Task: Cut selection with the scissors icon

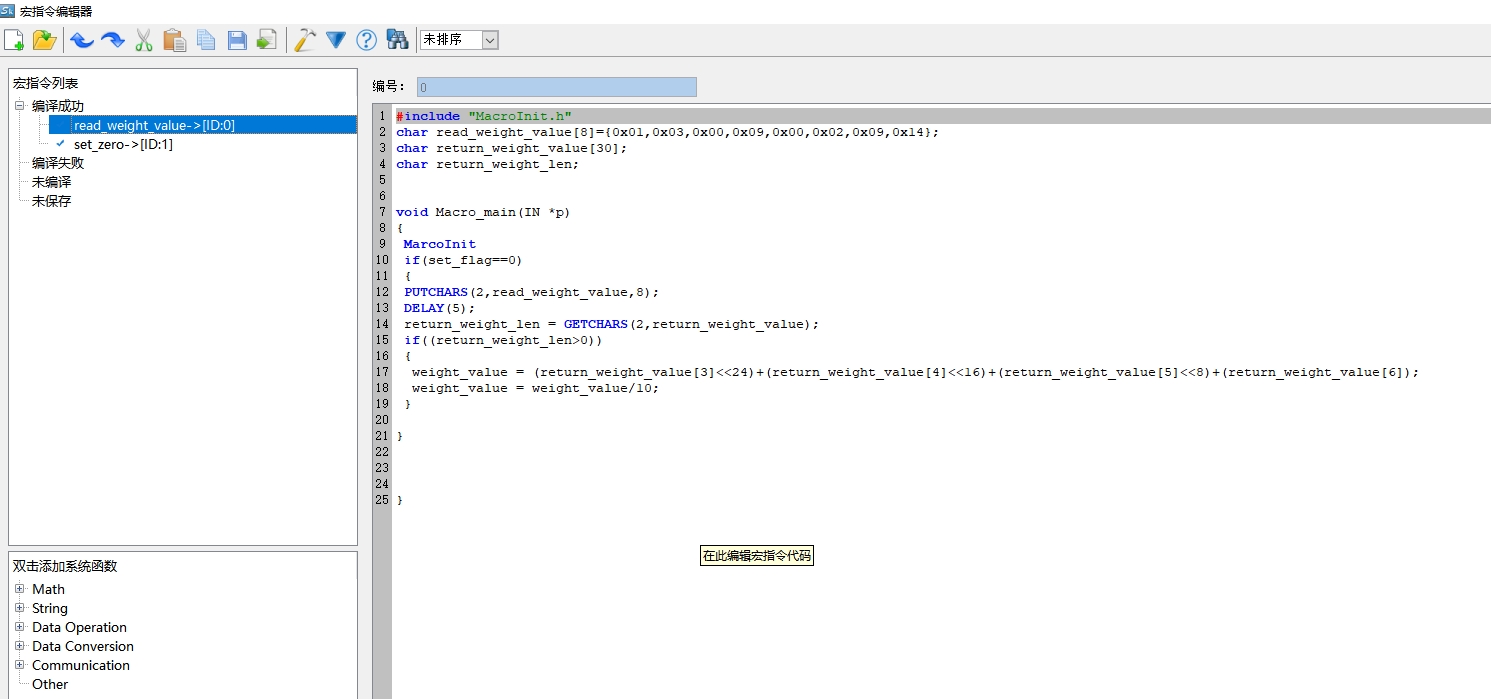Action: (144, 40)
